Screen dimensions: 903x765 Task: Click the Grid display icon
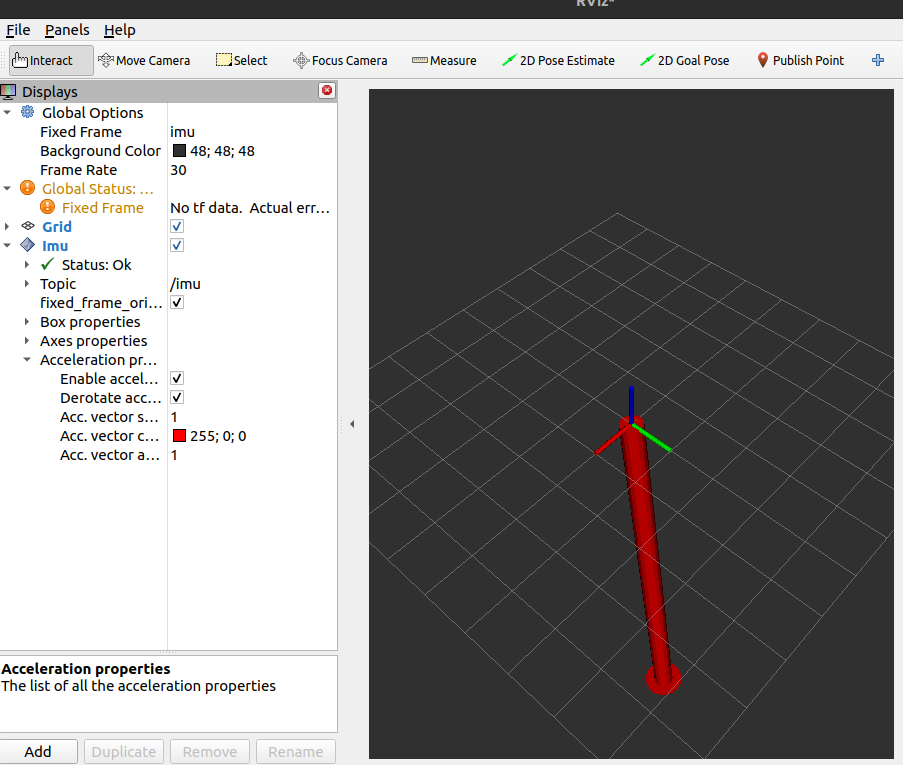click(28, 226)
